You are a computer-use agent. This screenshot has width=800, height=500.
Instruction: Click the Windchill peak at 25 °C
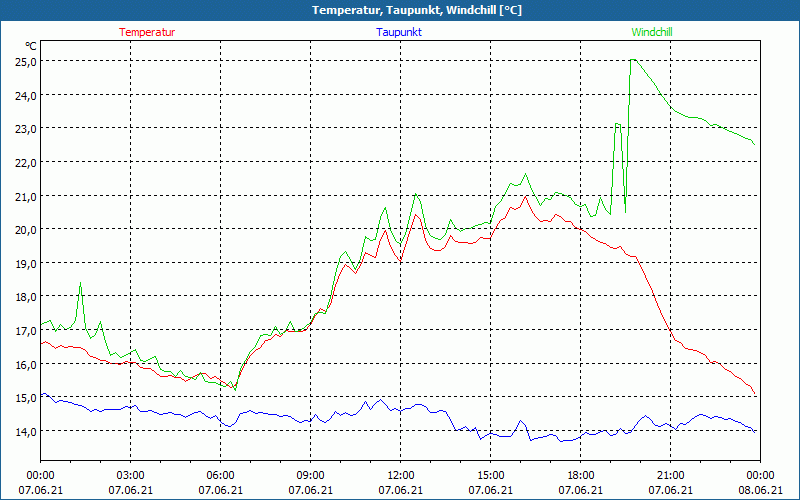633,60
